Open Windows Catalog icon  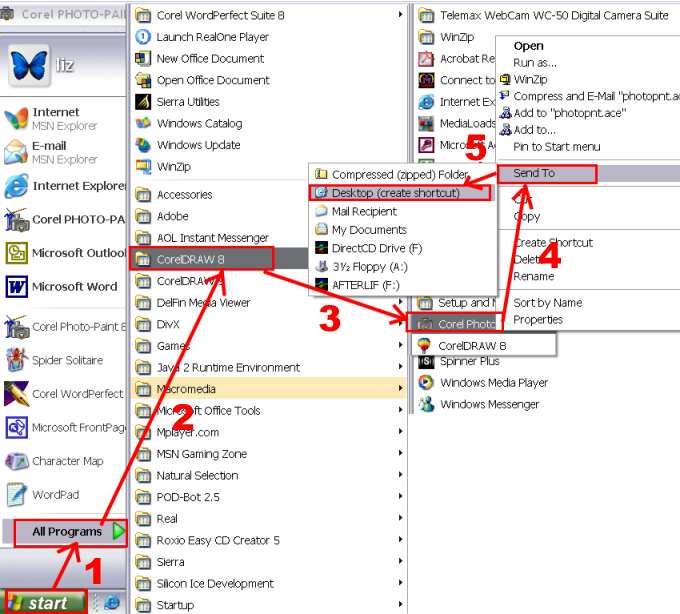tap(143, 124)
